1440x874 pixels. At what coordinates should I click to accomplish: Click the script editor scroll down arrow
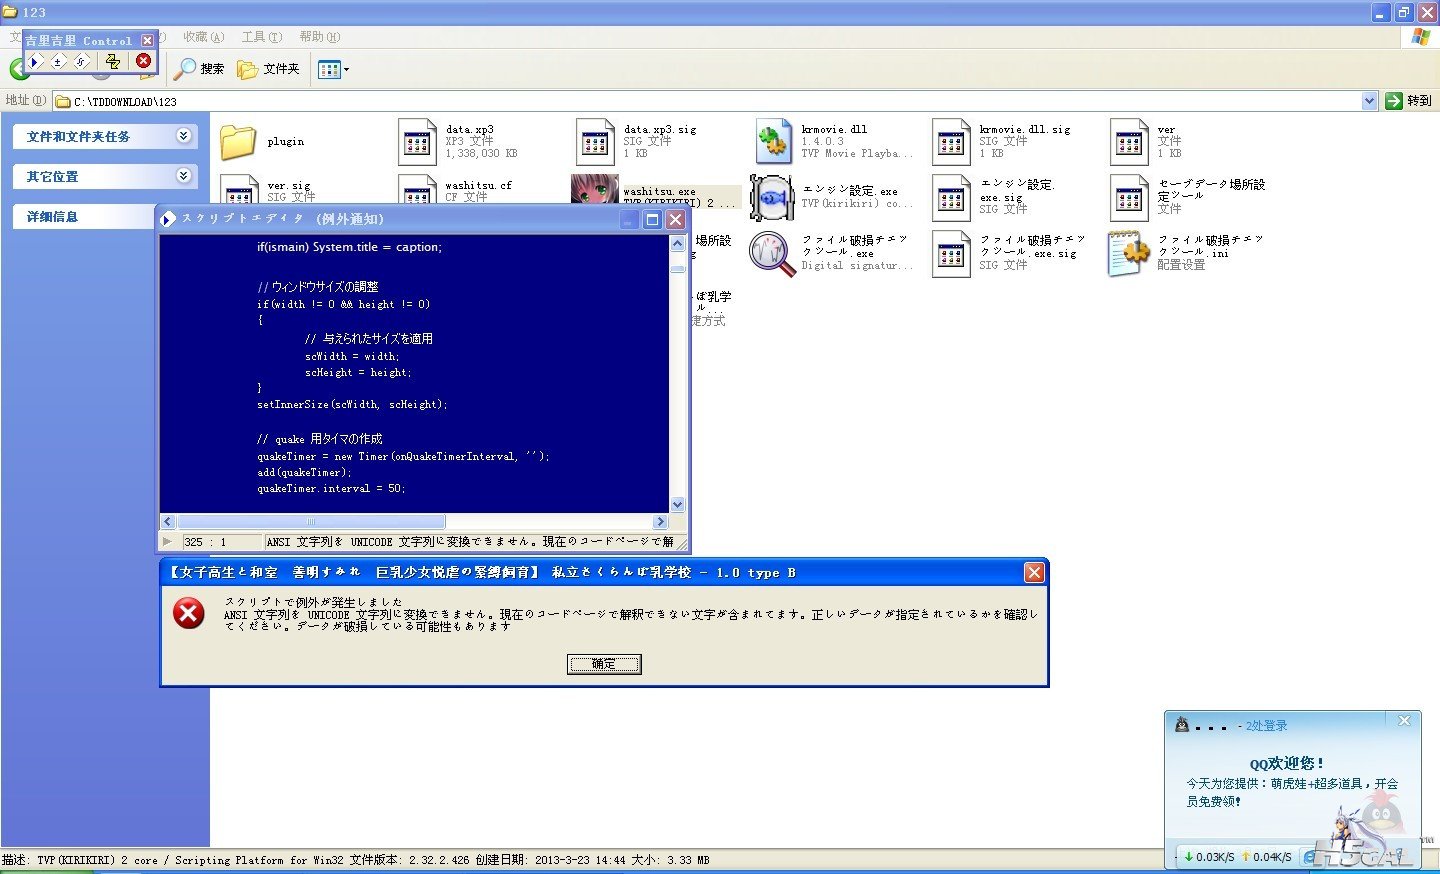(677, 505)
